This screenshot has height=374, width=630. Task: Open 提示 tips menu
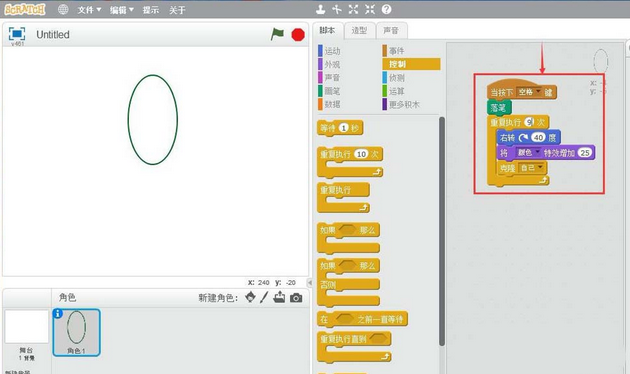point(151,10)
